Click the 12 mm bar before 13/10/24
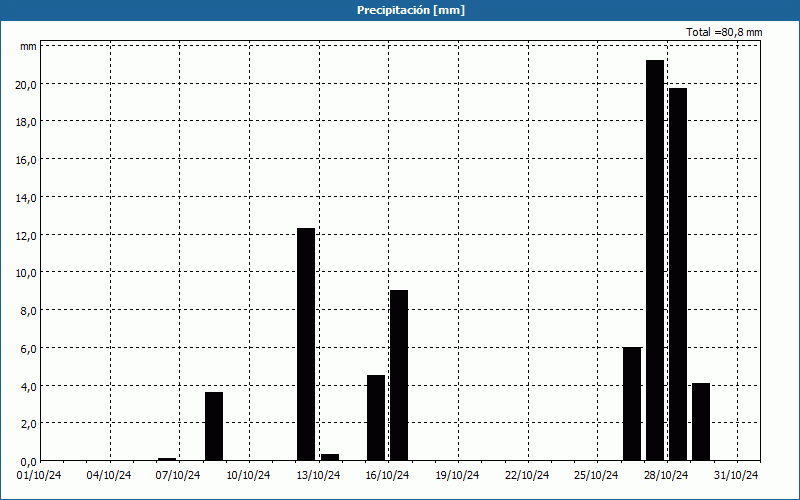Image resolution: width=800 pixels, height=500 pixels. (306, 344)
